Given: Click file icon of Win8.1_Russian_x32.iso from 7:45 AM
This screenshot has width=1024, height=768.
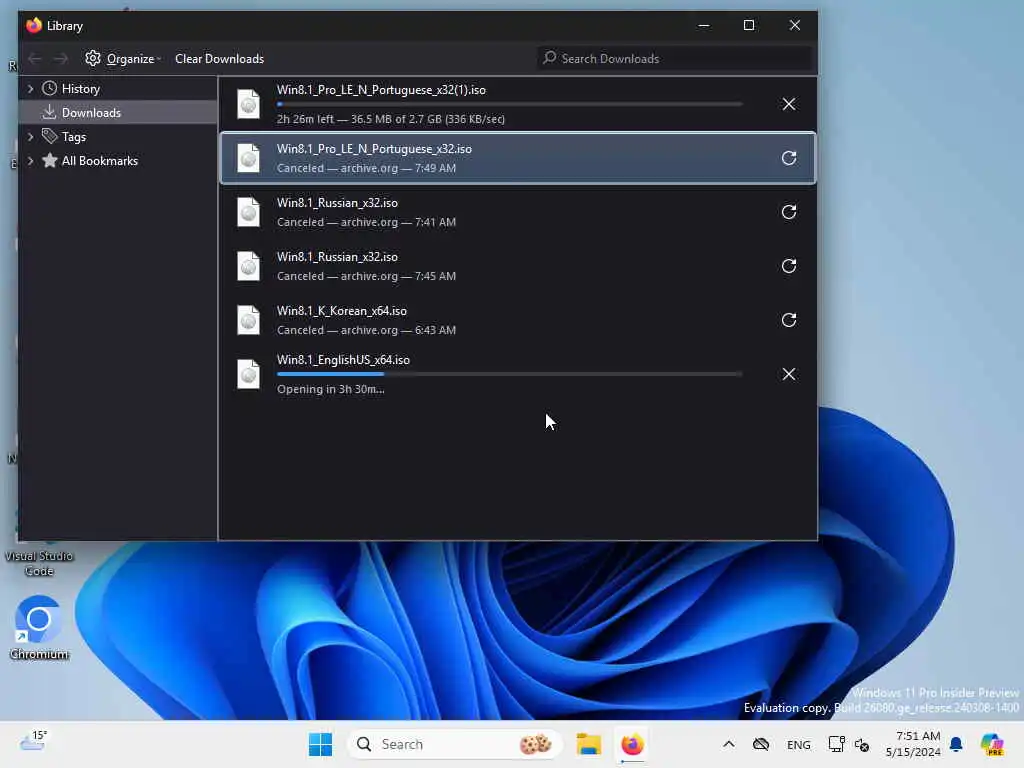Looking at the screenshot, I should (x=248, y=266).
